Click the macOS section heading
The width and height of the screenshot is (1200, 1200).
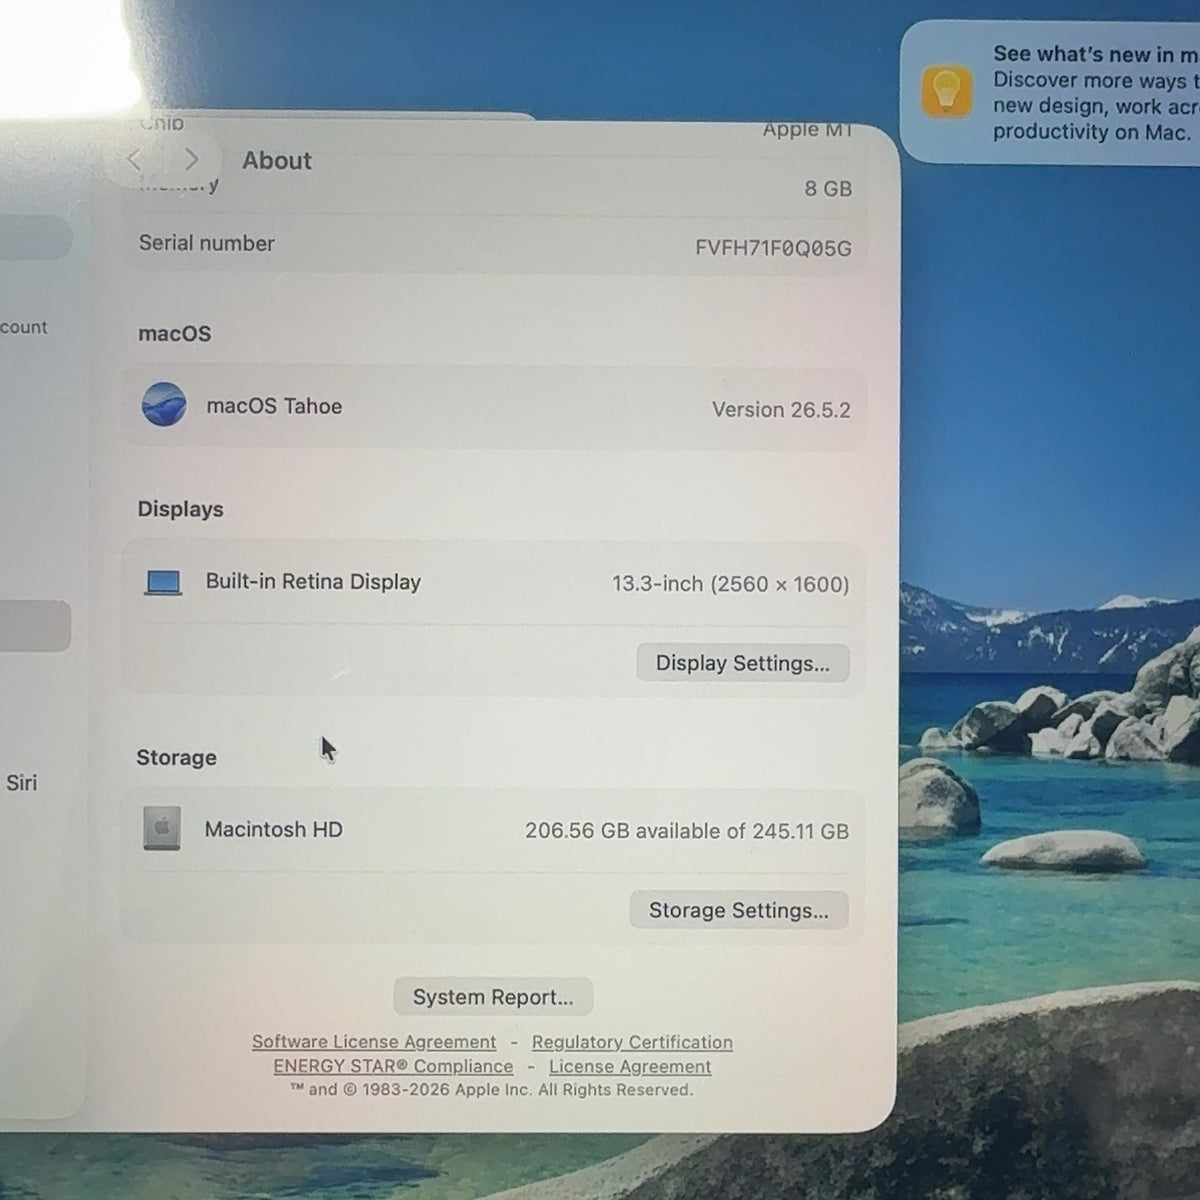[174, 333]
